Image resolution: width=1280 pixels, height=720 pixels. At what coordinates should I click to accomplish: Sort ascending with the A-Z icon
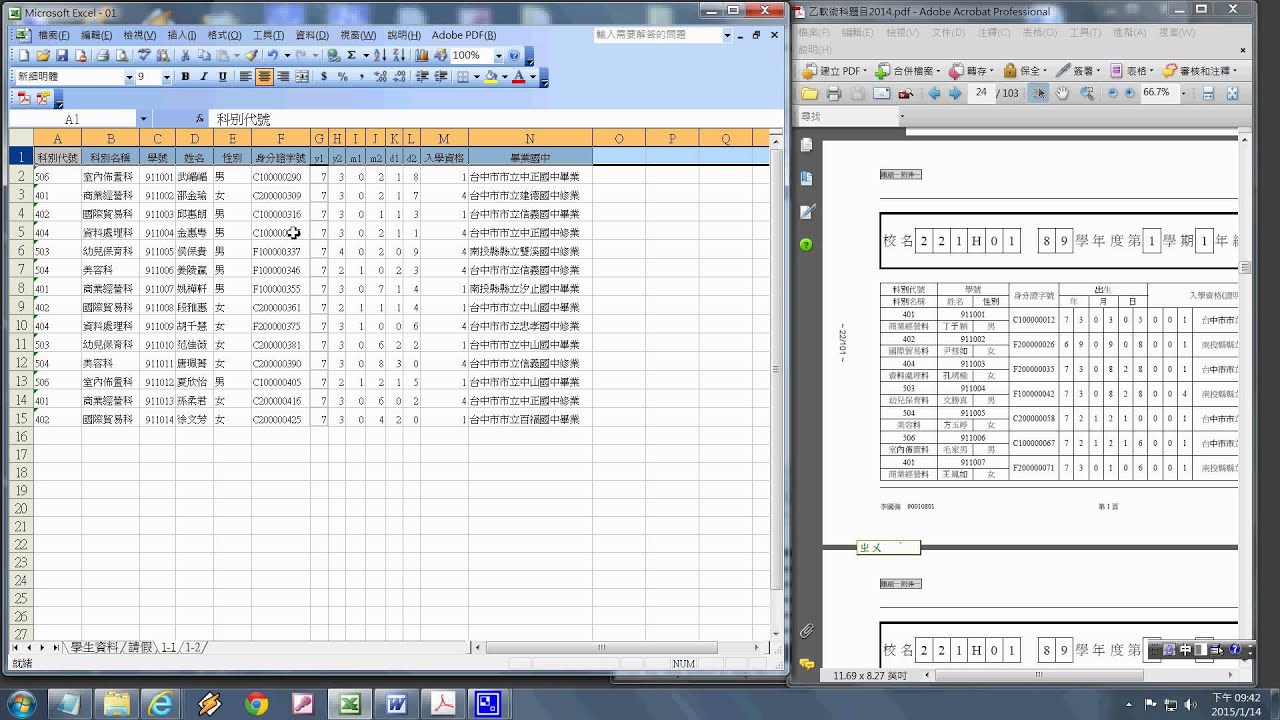(x=380, y=56)
